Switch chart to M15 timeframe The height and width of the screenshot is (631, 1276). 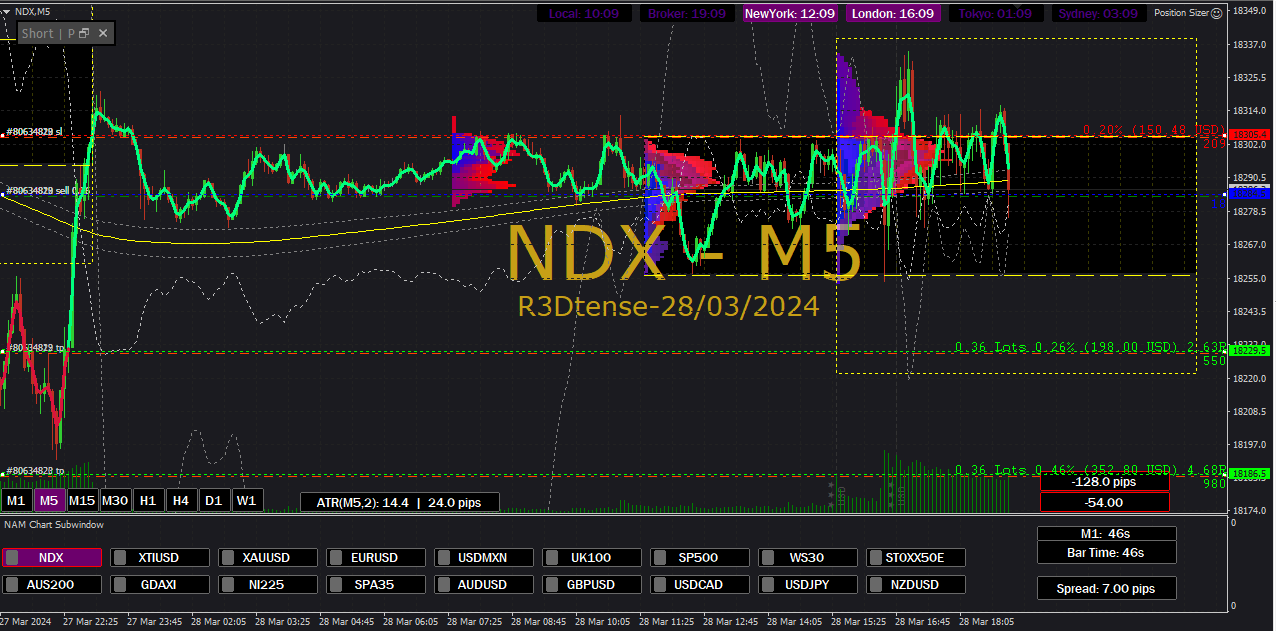(x=81, y=500)
